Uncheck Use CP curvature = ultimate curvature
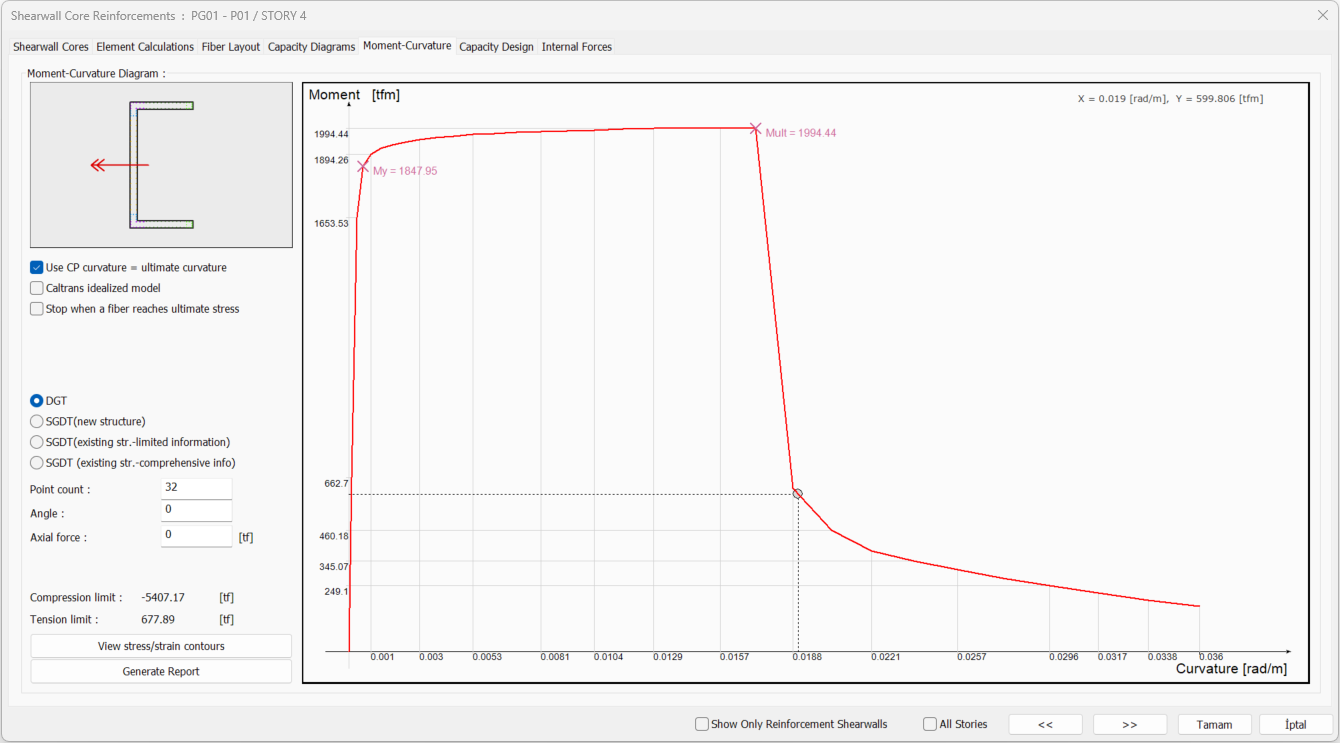The width and height of the screenshot is (1340, 743). 37,268
